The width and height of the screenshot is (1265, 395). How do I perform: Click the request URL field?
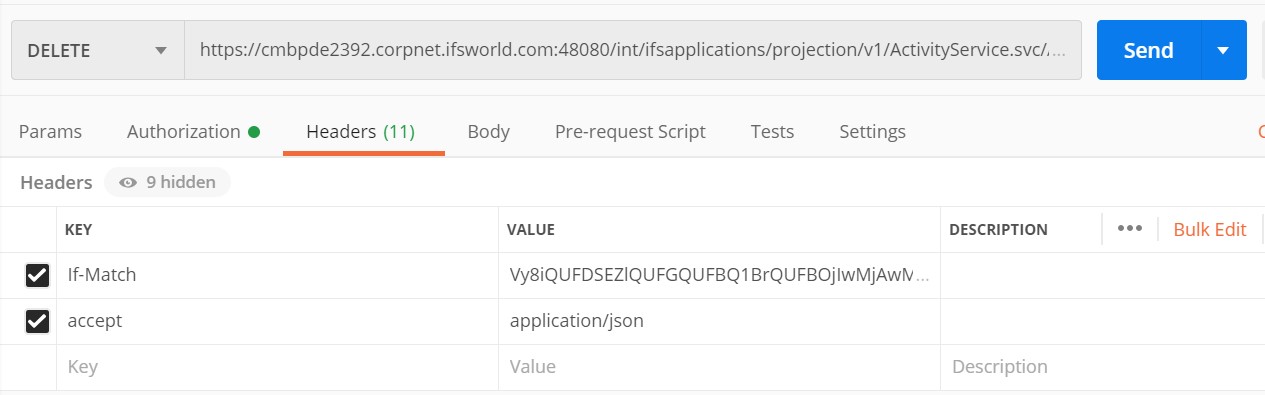(x=632, y=50)
